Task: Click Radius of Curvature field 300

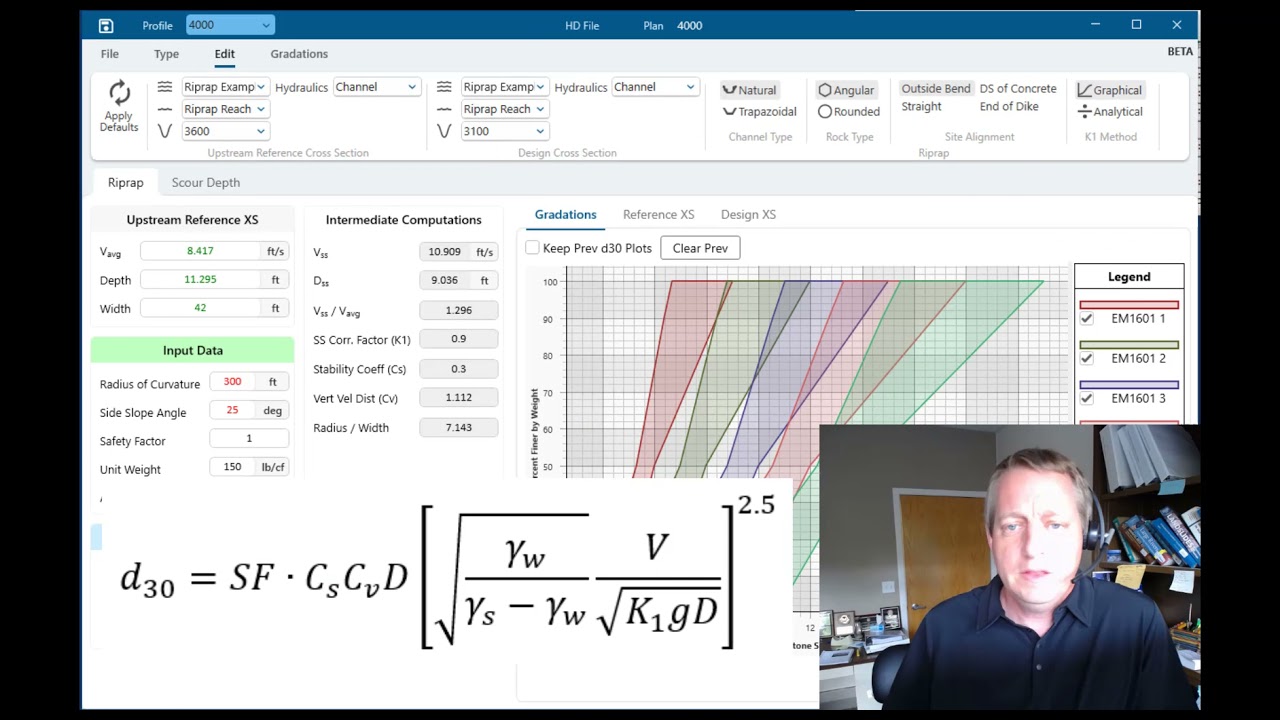Action: [232, 381]
